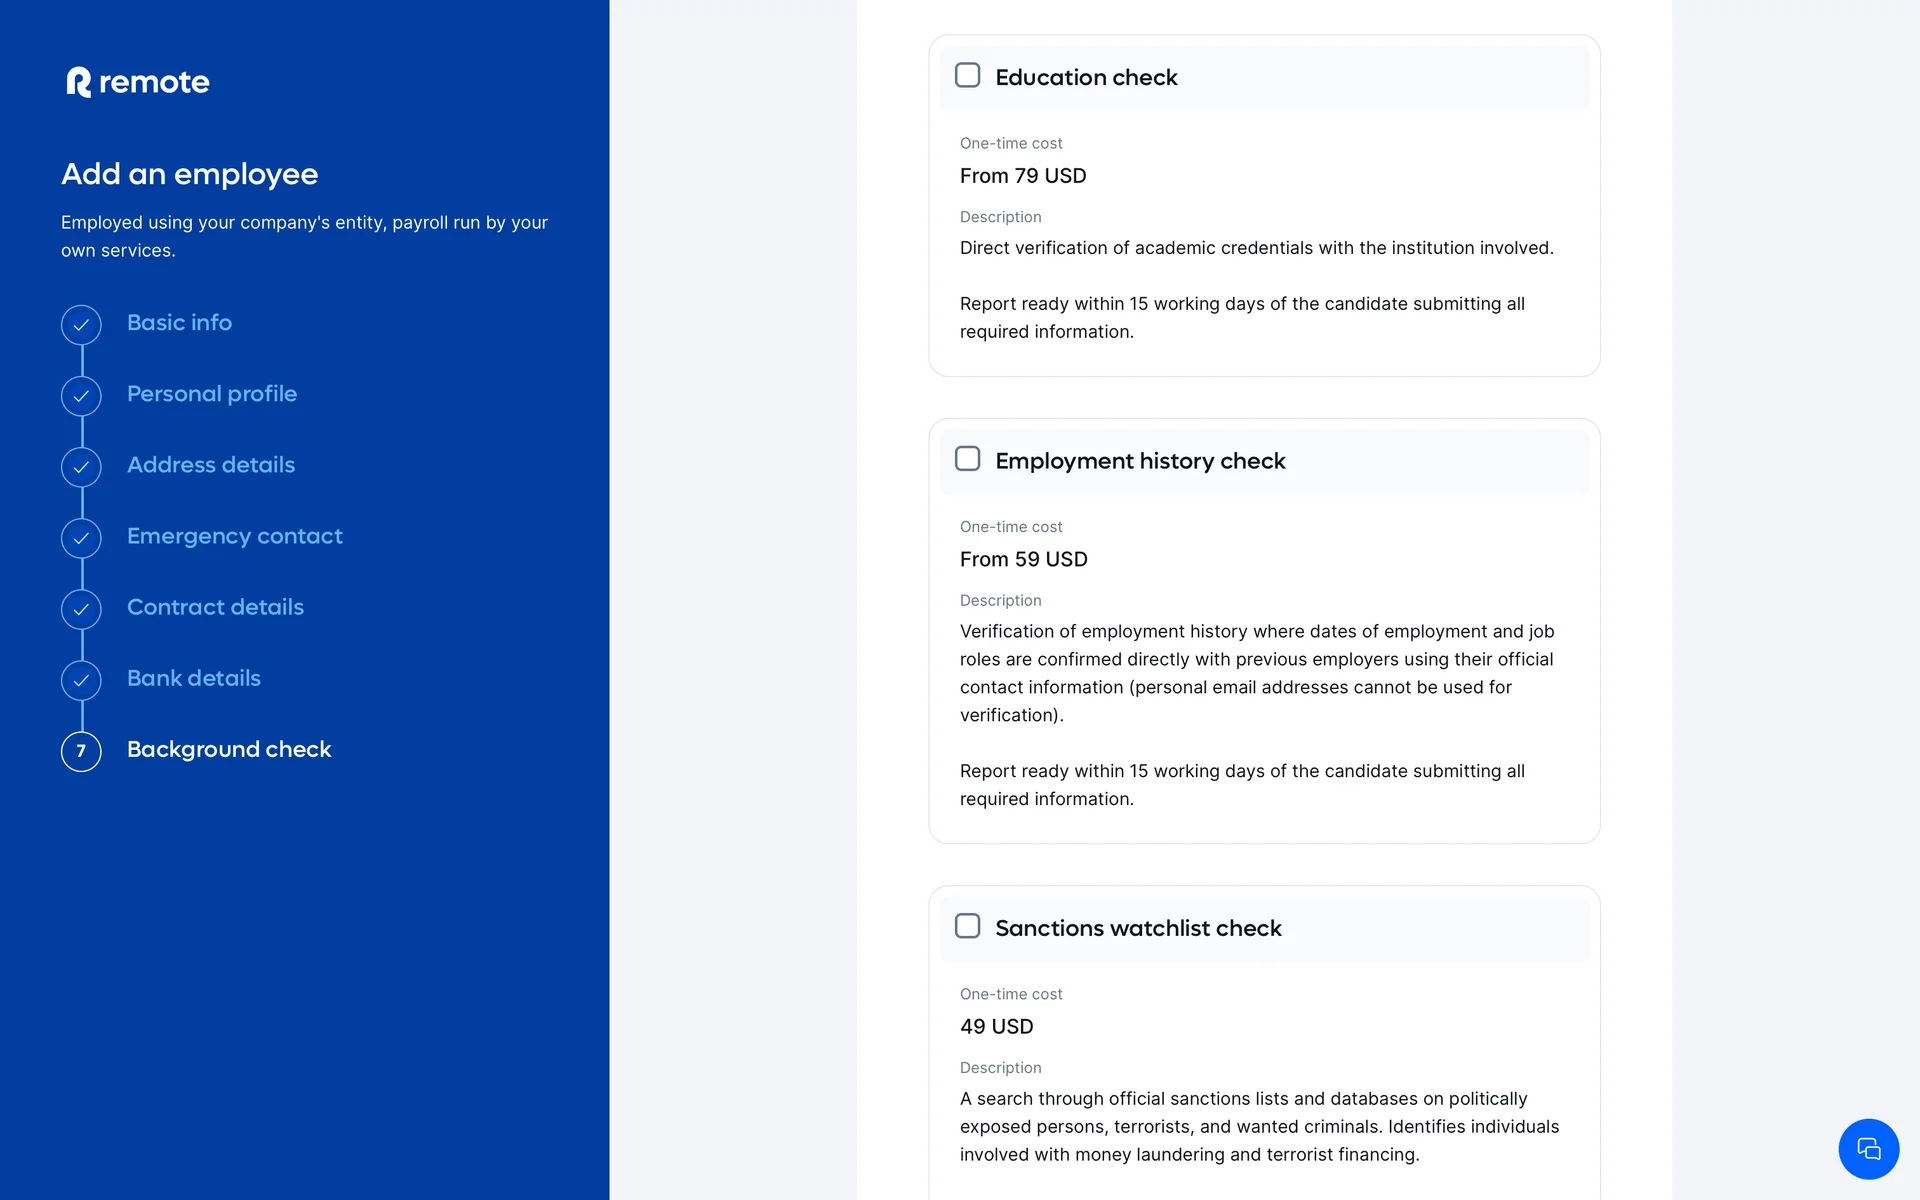
Task: Select the Sanctions watchlist check checkbox
Action: pyautogui.click(x=967, y=926)
